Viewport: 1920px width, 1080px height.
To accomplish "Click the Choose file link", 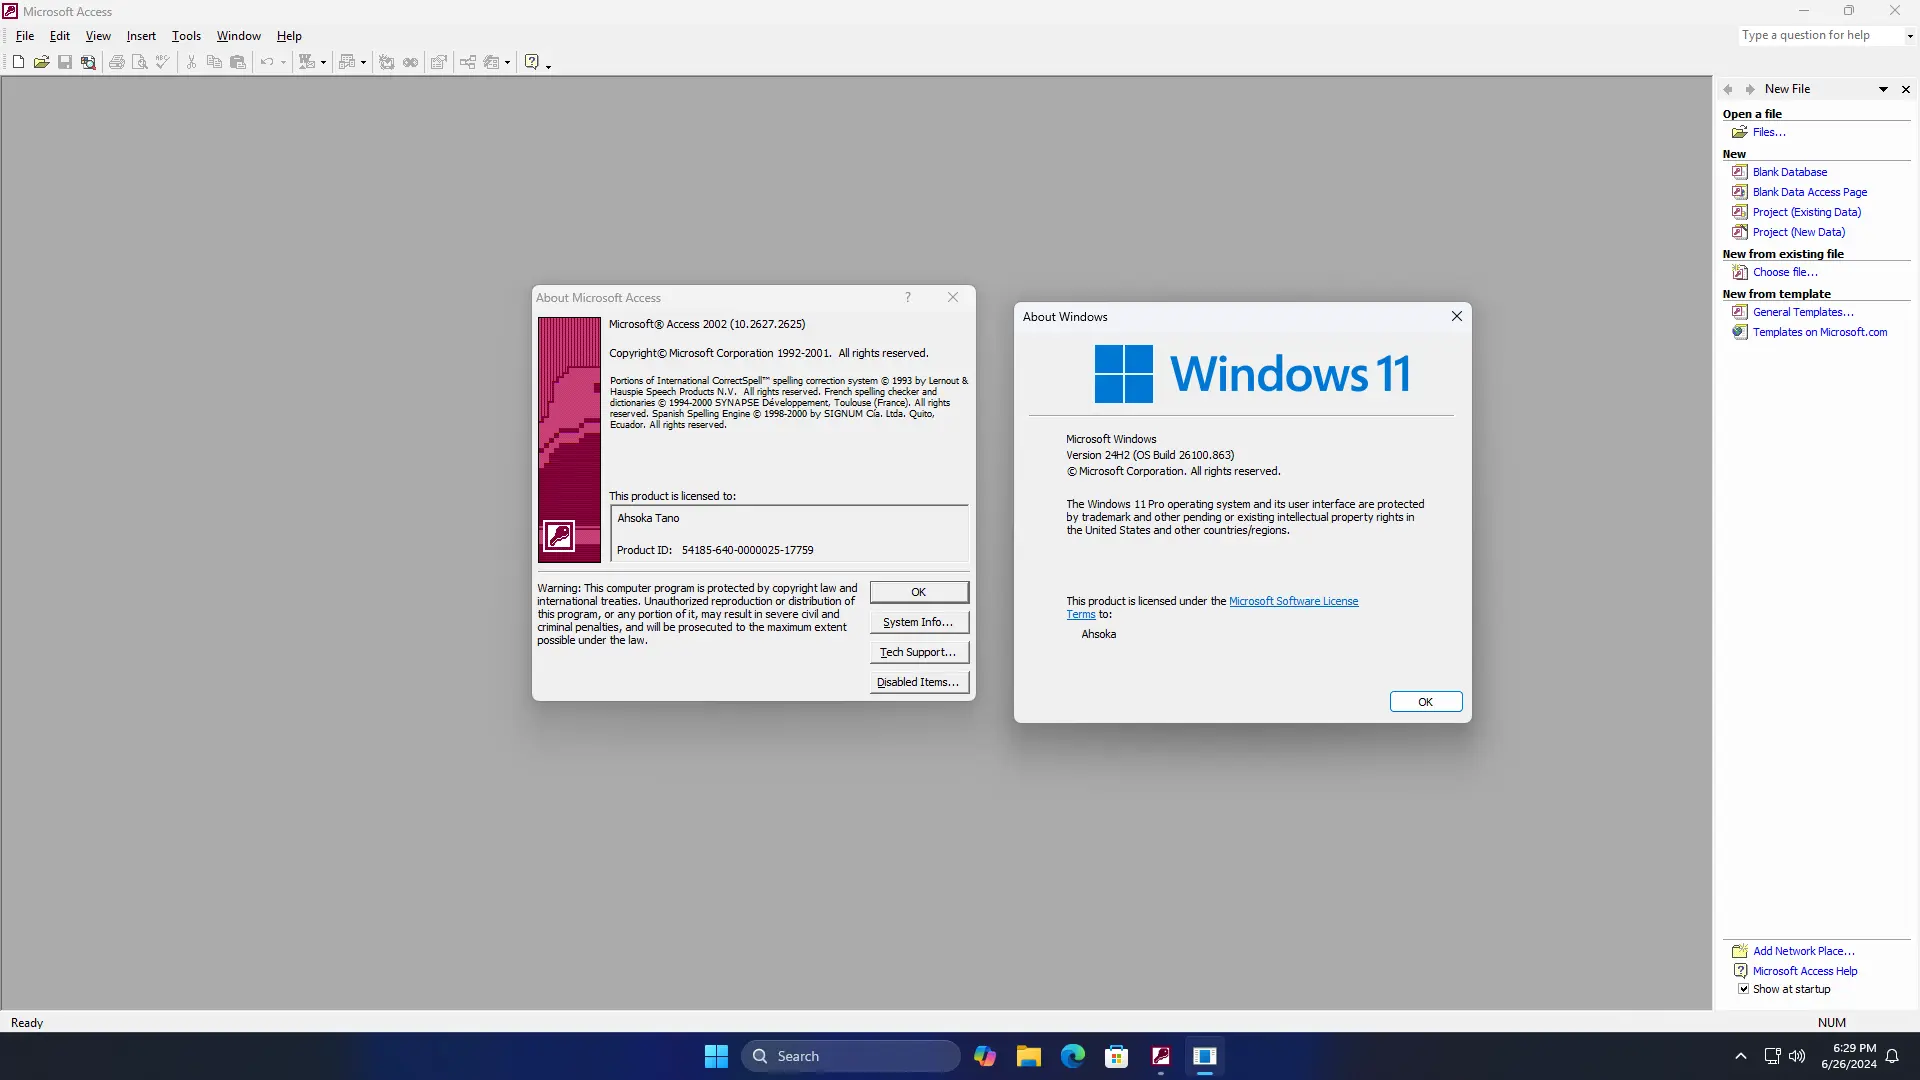I will [x=1785, y=272].
